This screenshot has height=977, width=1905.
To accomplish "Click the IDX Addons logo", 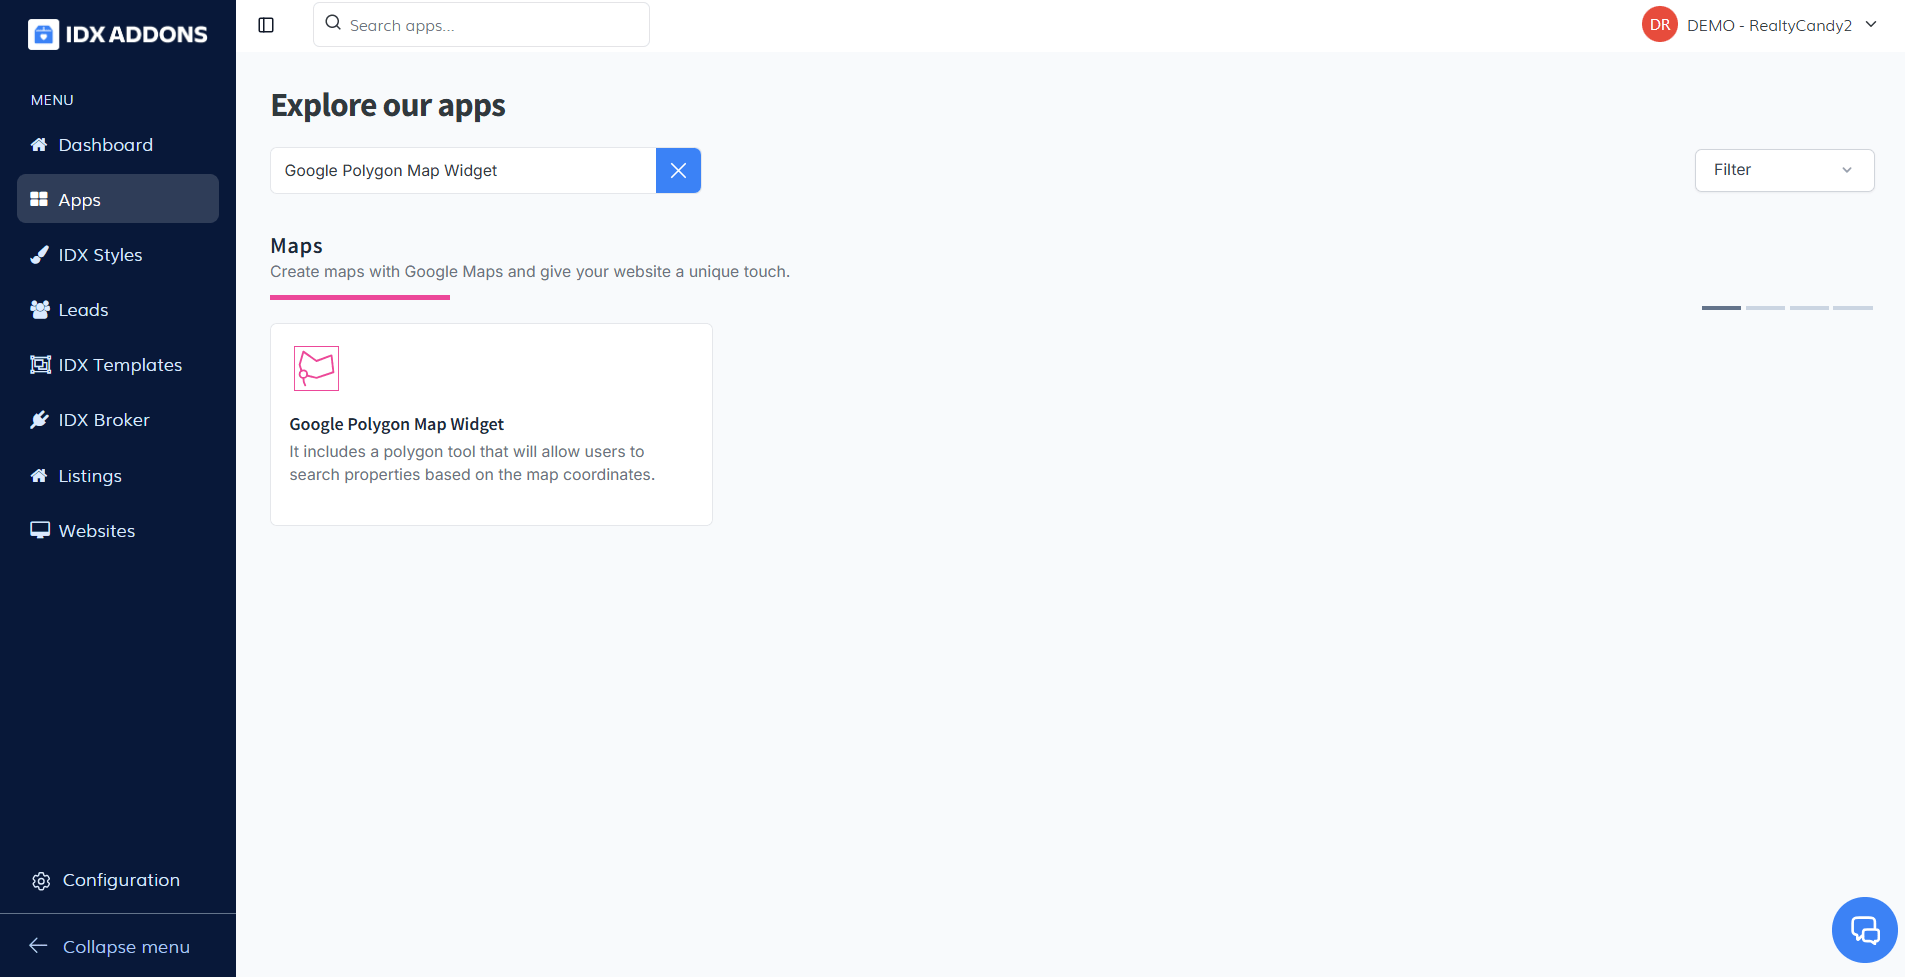I will point(118,34).
